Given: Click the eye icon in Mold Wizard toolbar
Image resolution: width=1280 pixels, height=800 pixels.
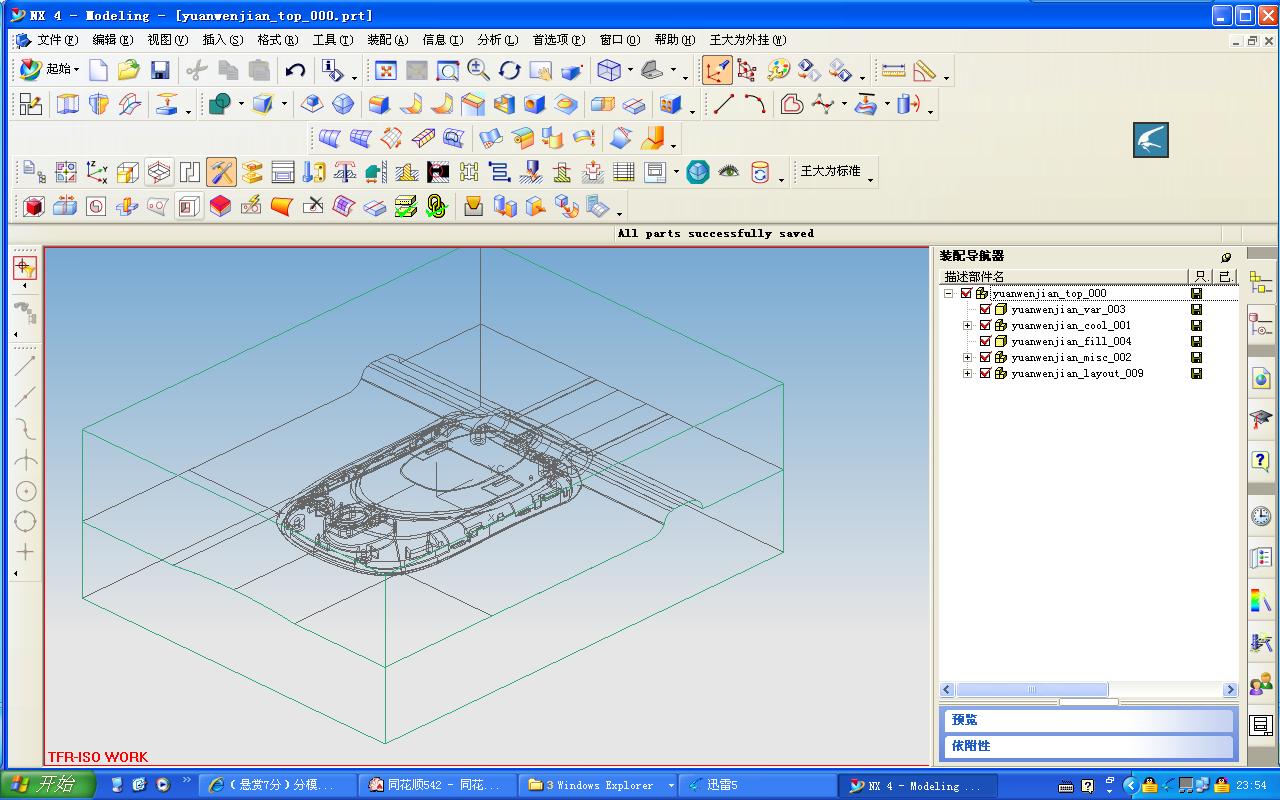Looking at the screenshot, I should (x=729, y=172).
